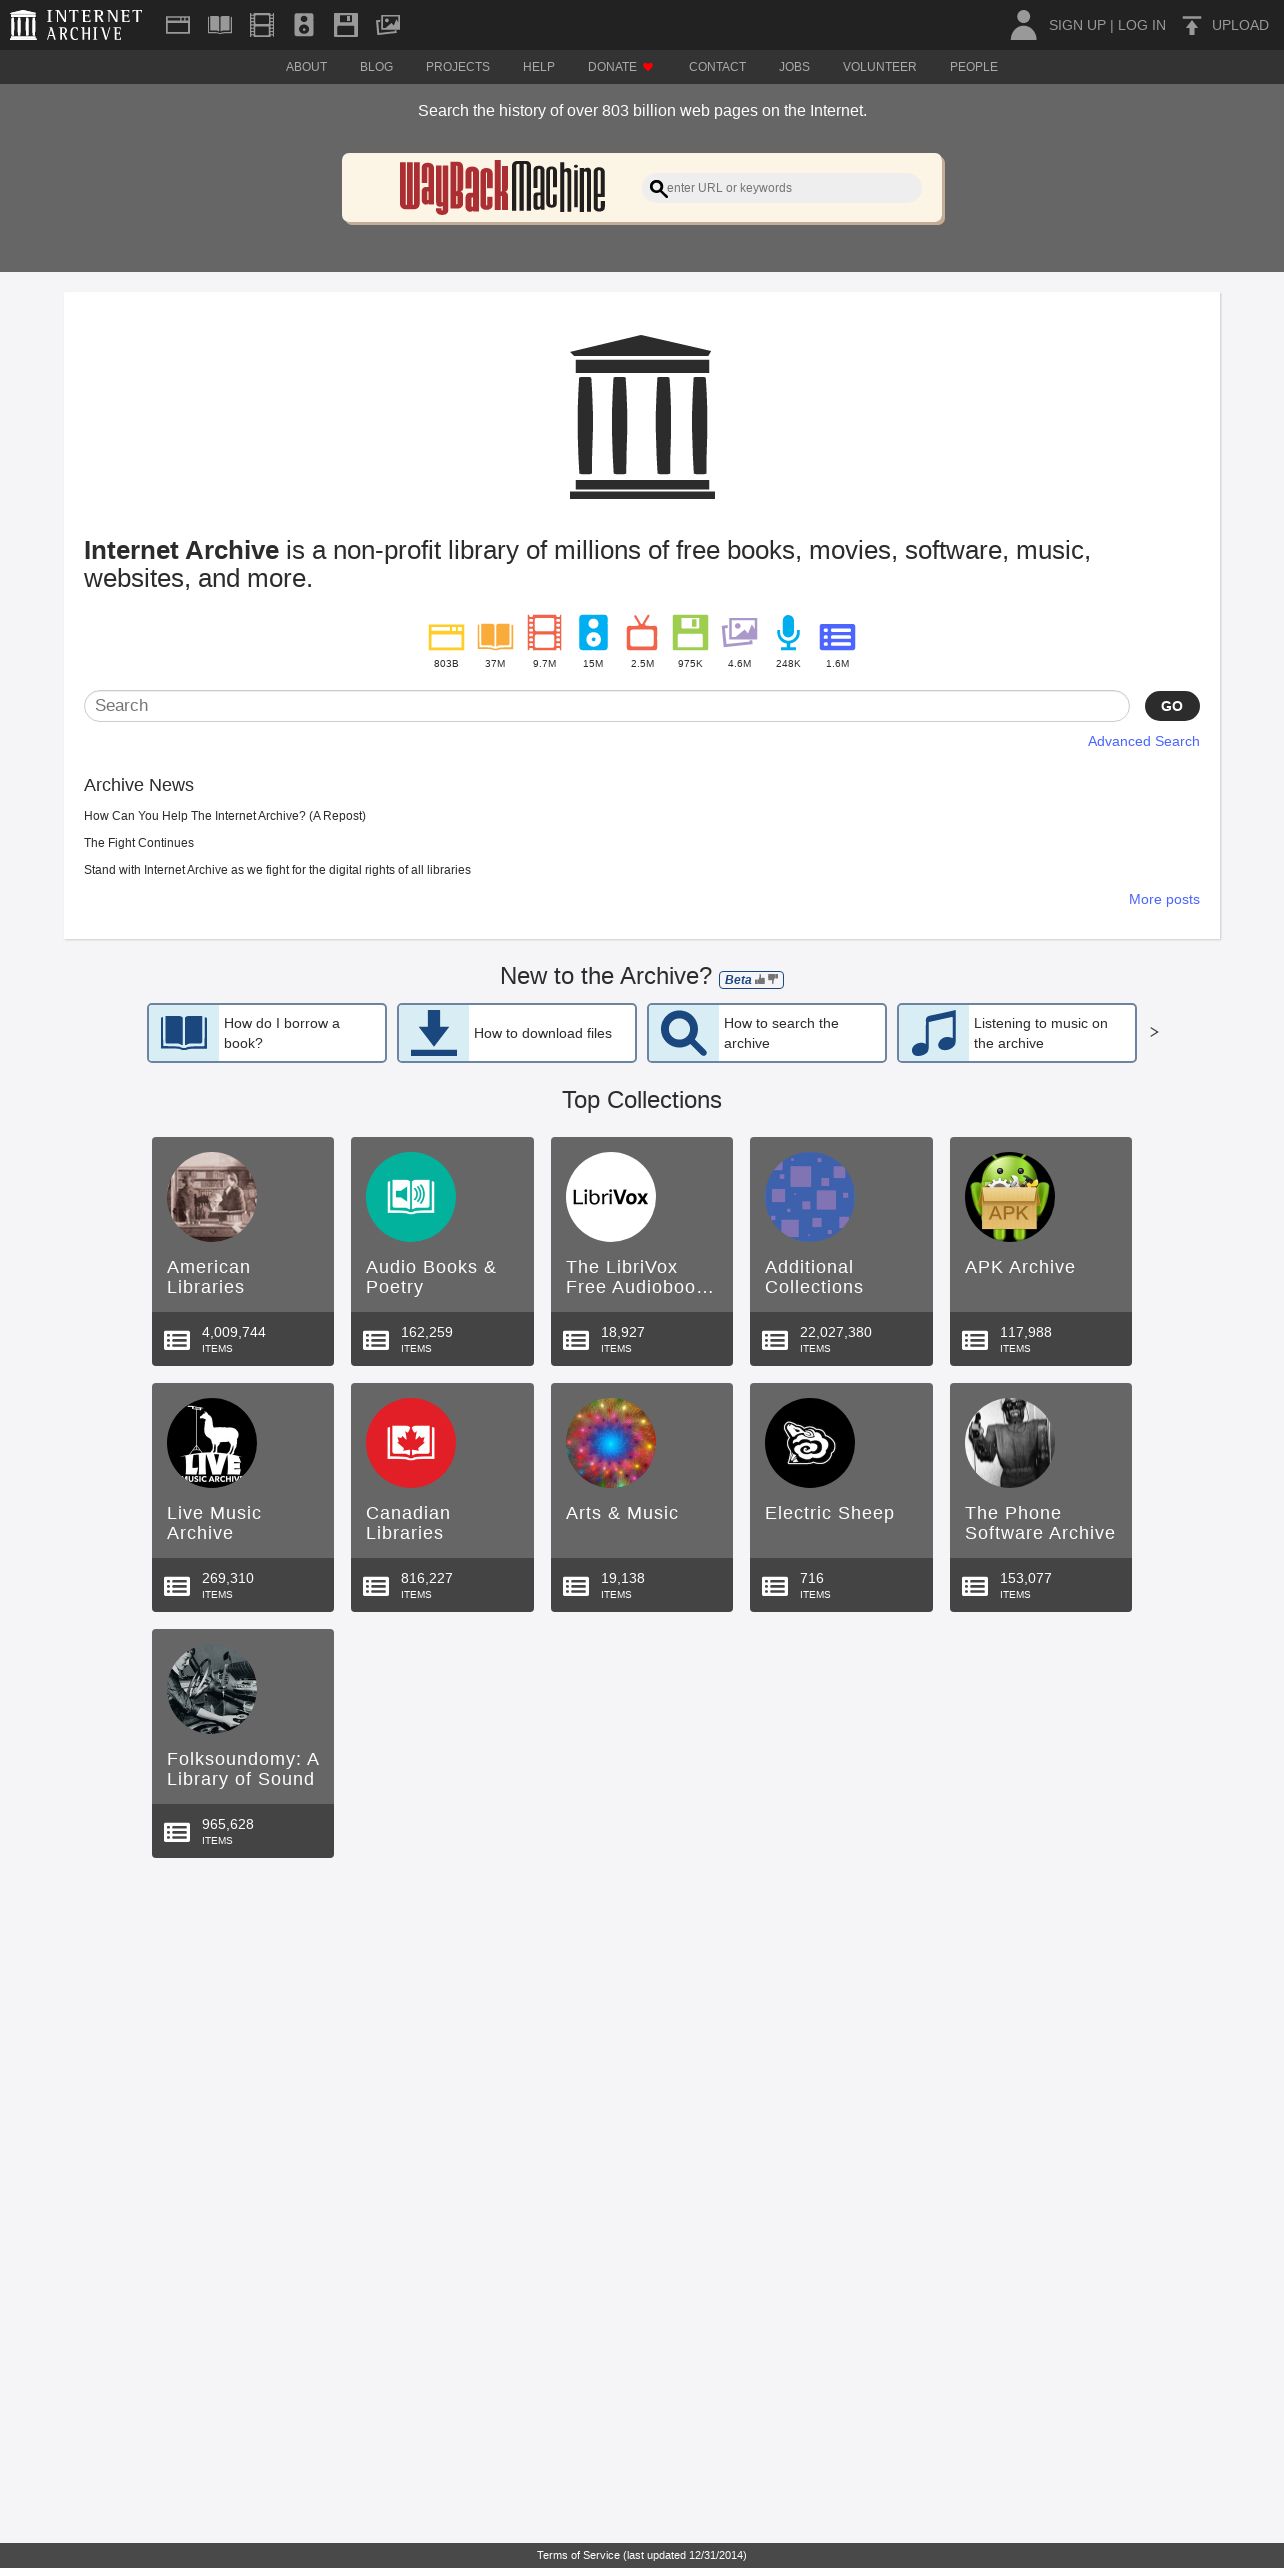Open the software floppy icon in top bar
Viewport: 1284px width, 2568px height.
pyautogui.click(x=346, y=25)
